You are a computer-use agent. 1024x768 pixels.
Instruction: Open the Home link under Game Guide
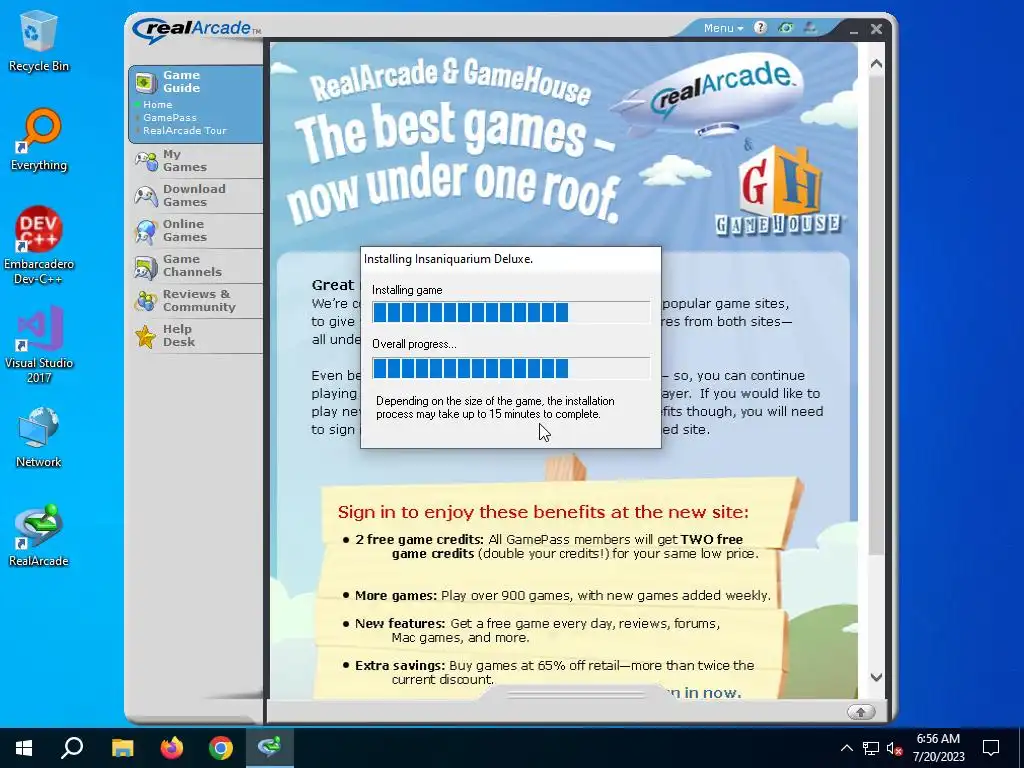click(157, 104)
